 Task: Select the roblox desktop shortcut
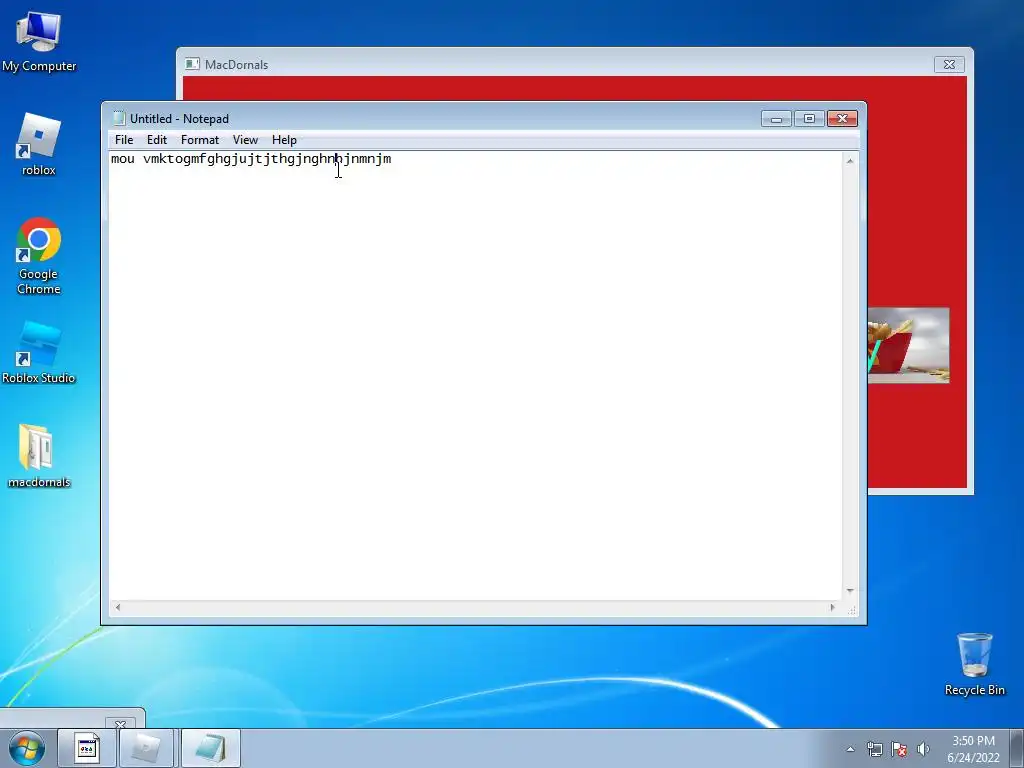click(39, 144)
